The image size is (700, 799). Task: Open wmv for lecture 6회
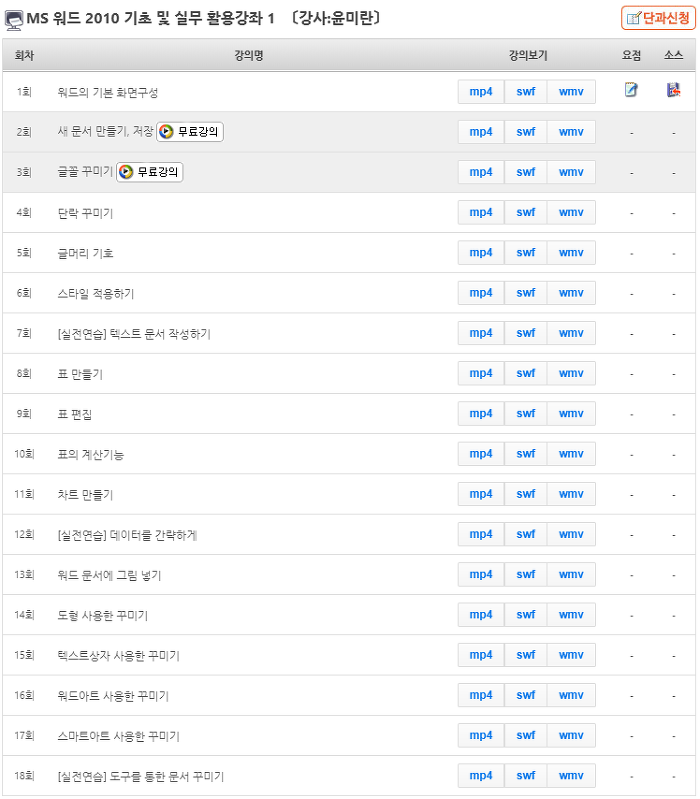tap(571, 293)
